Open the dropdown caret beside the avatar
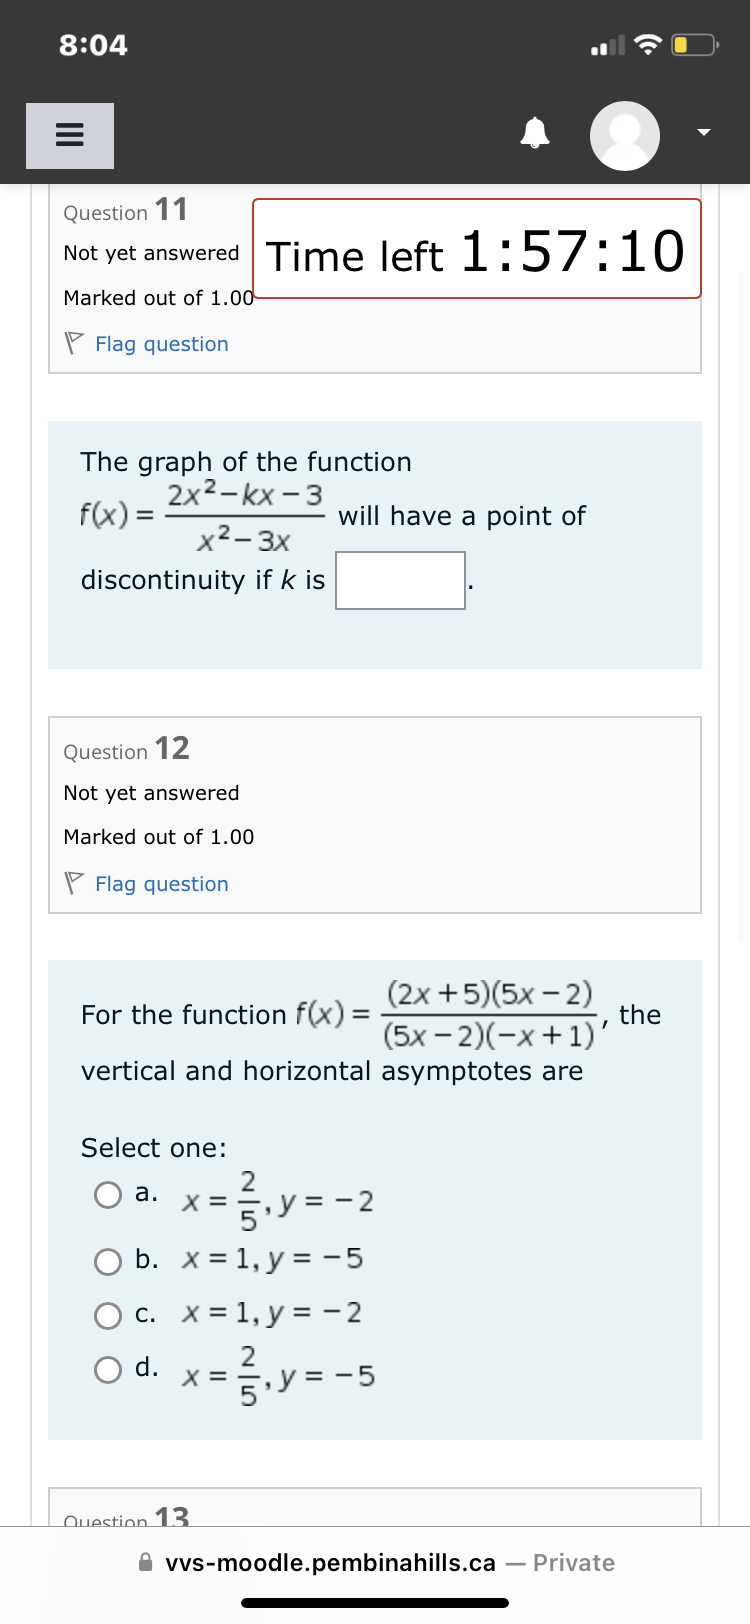 [x=702, y=131]
